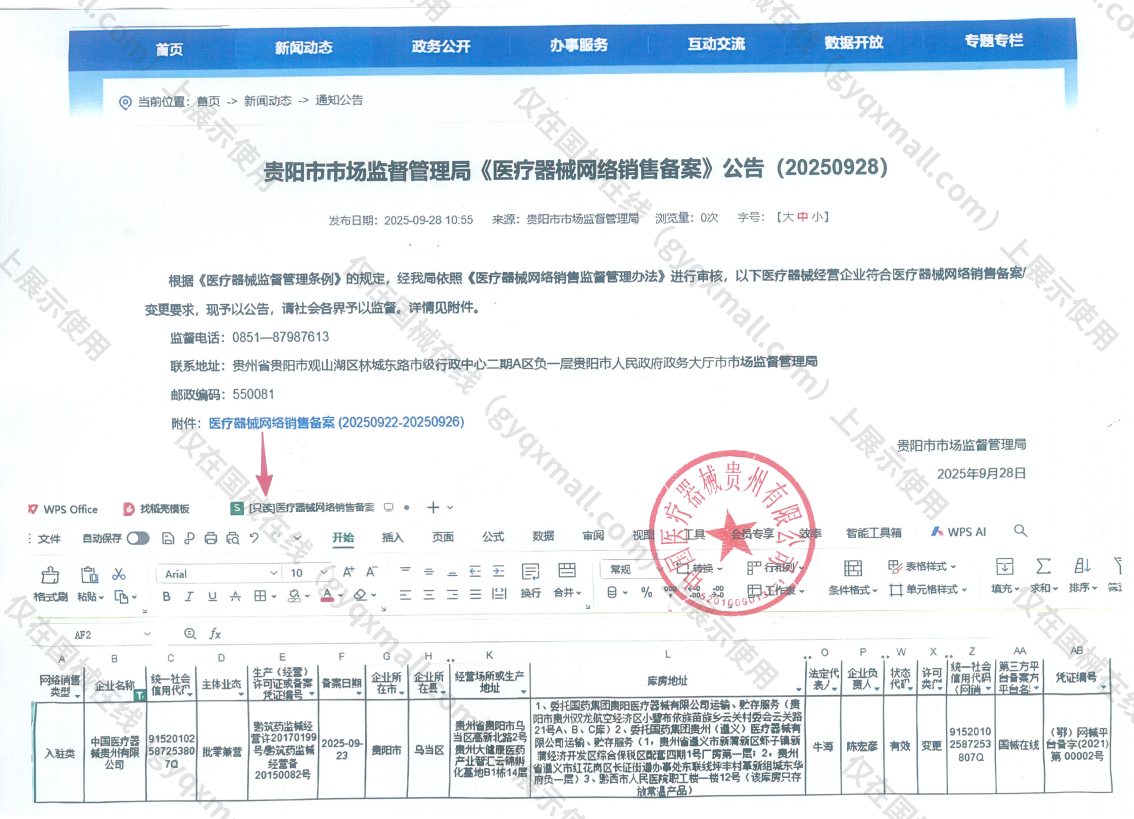1134x819 pixels.
Task: Click the 找稻壳模板 tab button
Action: (156, 509)
